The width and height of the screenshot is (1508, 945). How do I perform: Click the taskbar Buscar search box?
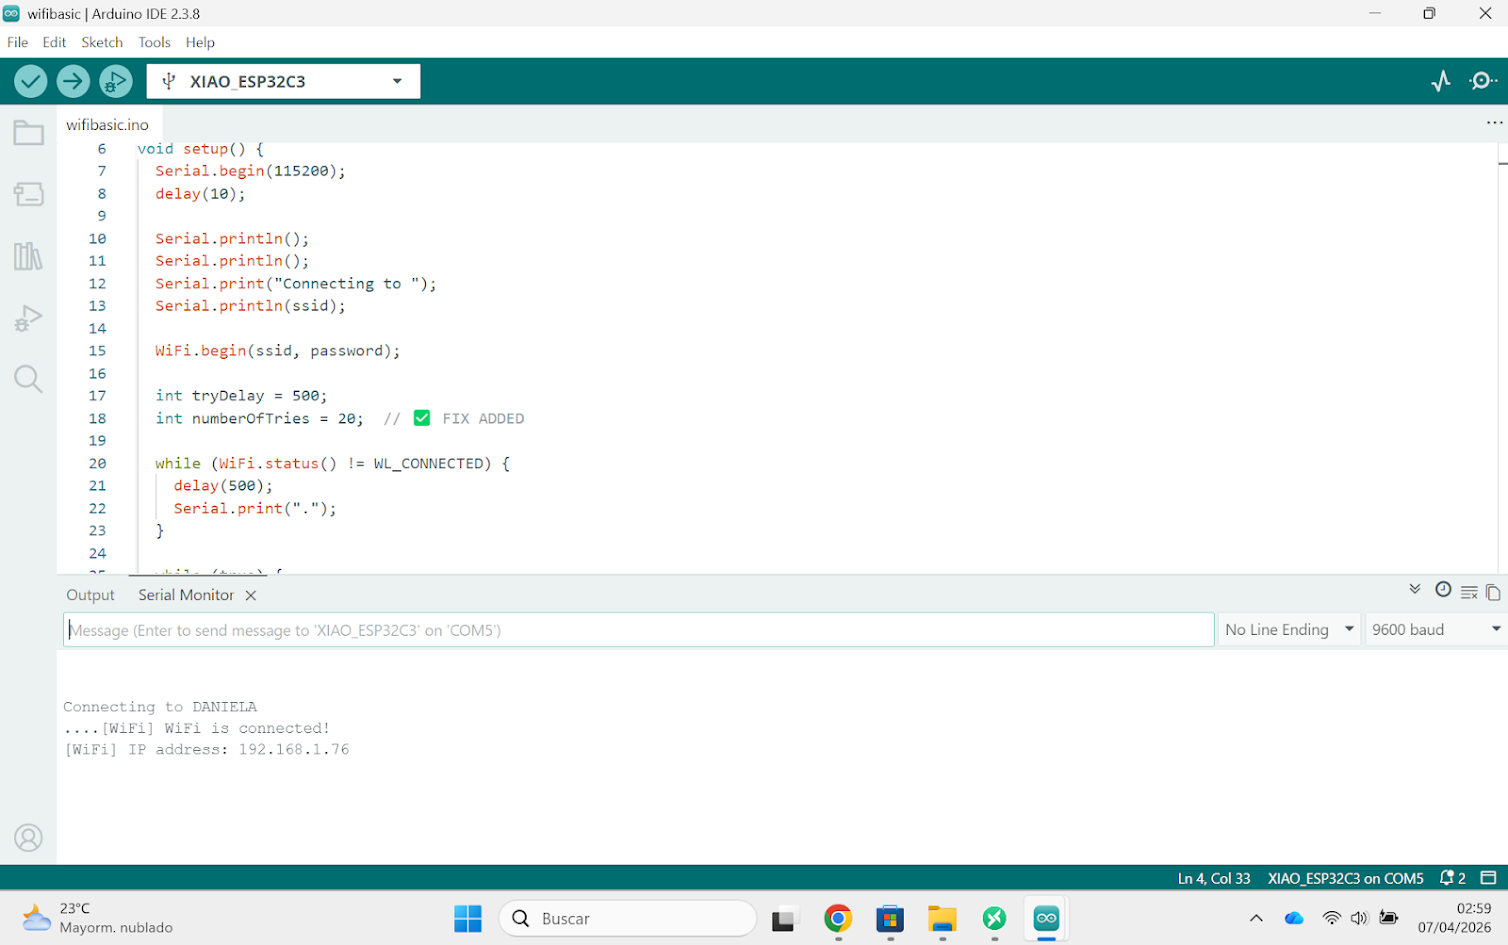coord(628,918)
